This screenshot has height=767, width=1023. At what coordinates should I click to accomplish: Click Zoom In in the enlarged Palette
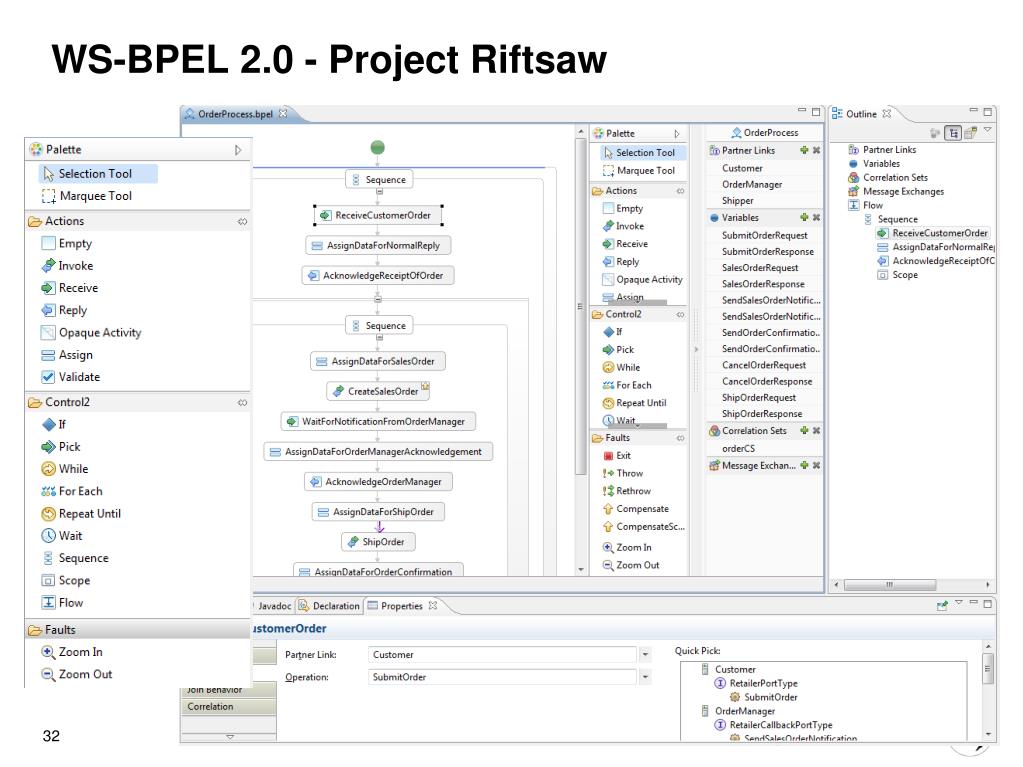coord(72,652)
